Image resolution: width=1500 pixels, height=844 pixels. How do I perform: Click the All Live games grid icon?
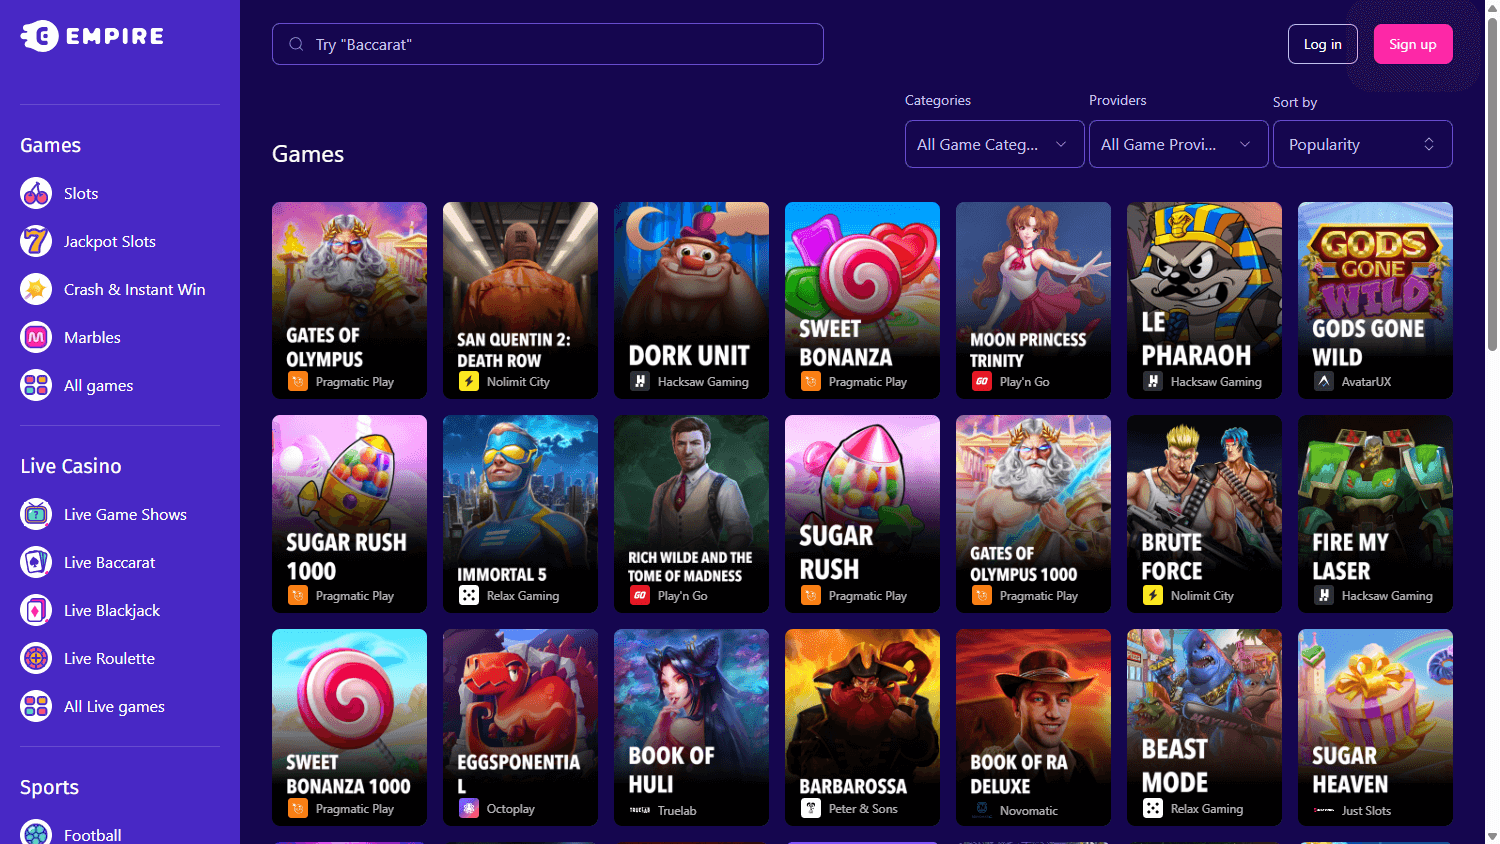(36, 706)
